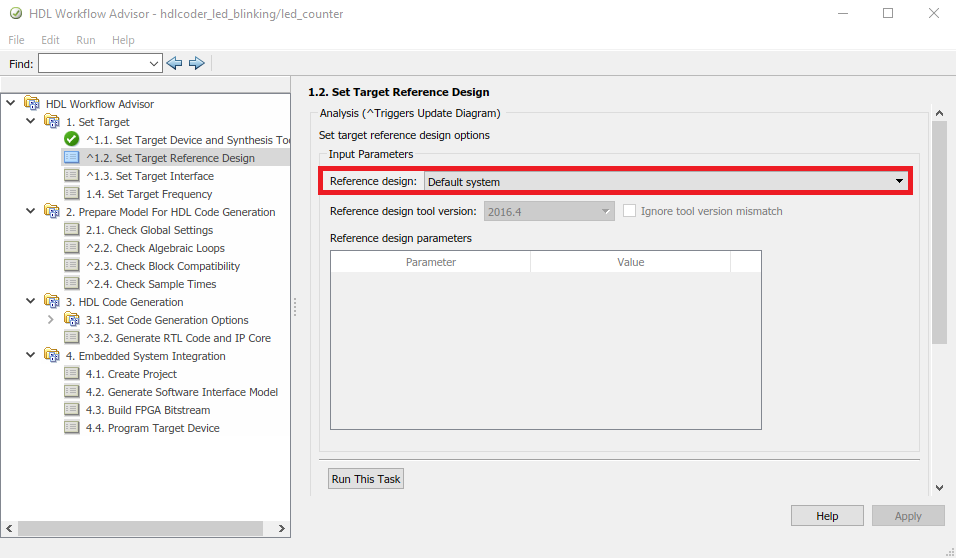Image resolution: width=956 pixels, height=558 pixels.
Task: Open the Find combo box dropdown
Action: 154,63
